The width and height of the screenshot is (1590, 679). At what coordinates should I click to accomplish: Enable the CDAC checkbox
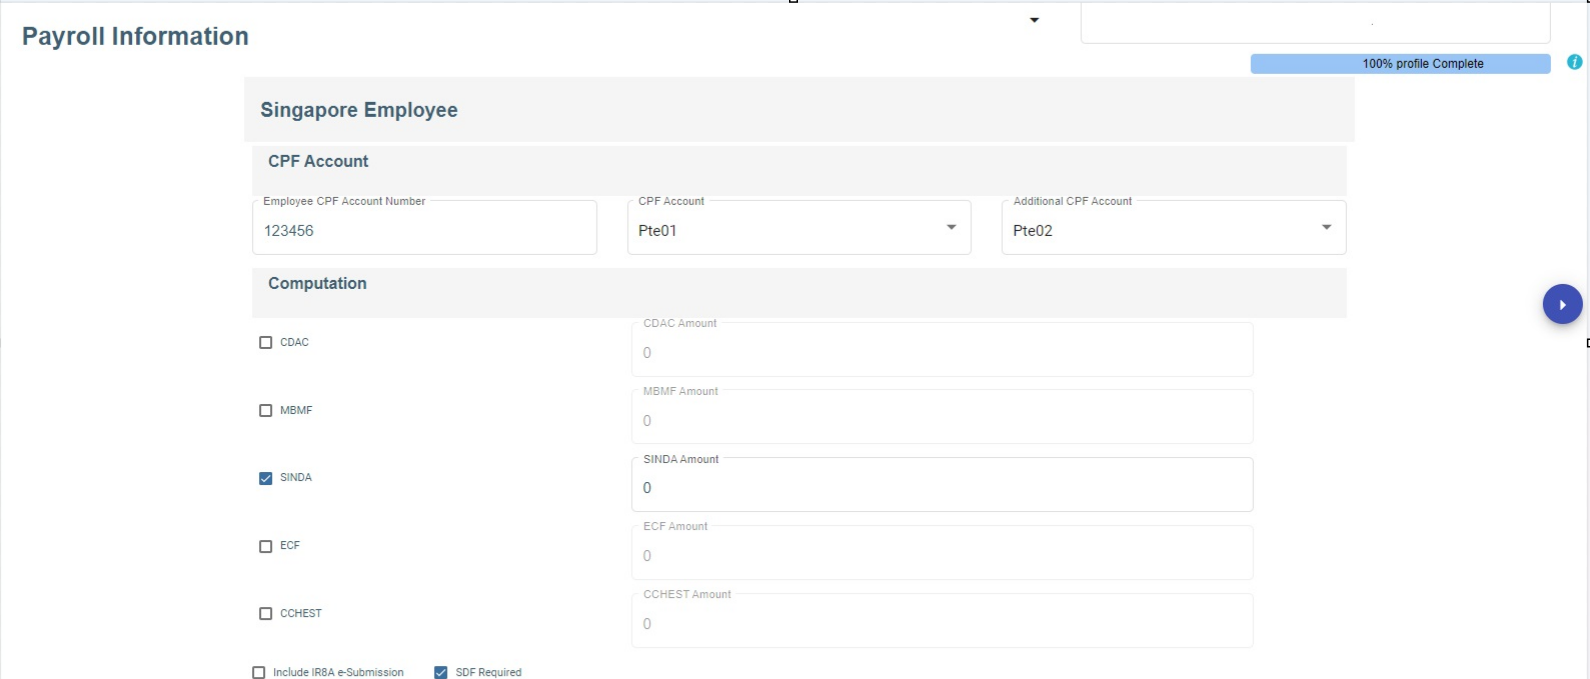pyautogui.click(x=266, y=343)
